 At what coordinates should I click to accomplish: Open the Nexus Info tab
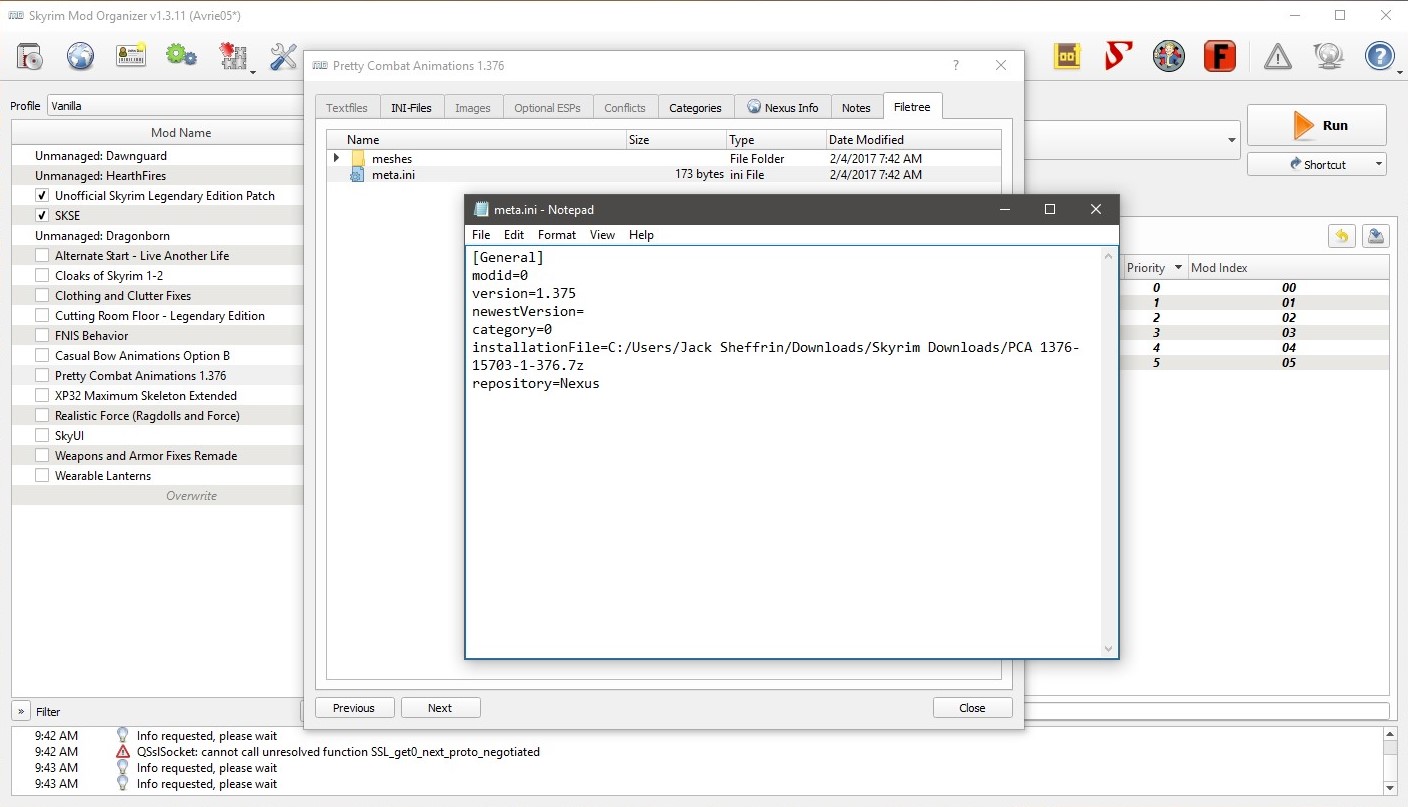point(783,107)
